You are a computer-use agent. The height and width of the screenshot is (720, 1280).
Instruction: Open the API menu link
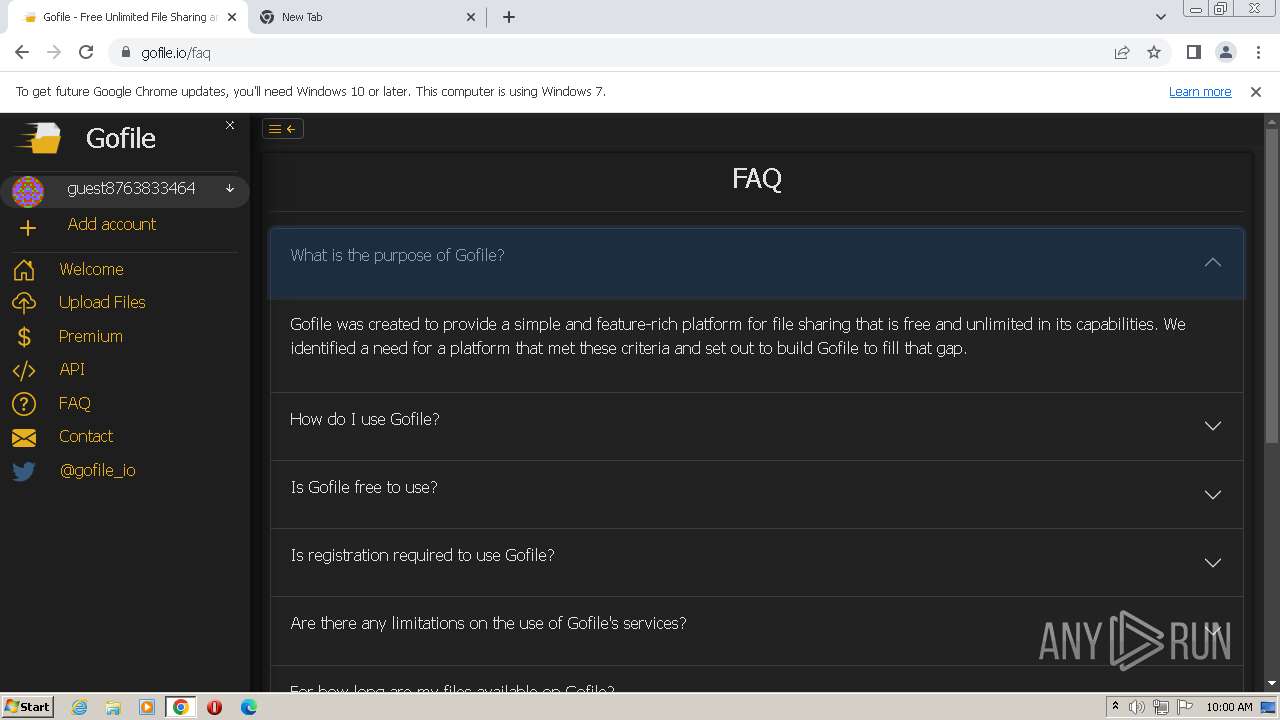click(72, 369)
